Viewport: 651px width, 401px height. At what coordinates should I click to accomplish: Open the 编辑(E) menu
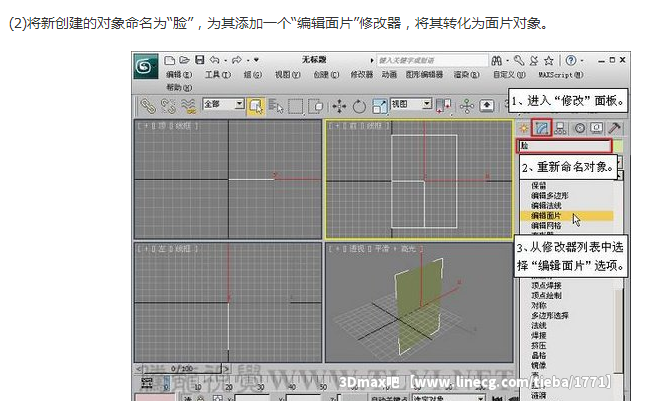[179, 75]
